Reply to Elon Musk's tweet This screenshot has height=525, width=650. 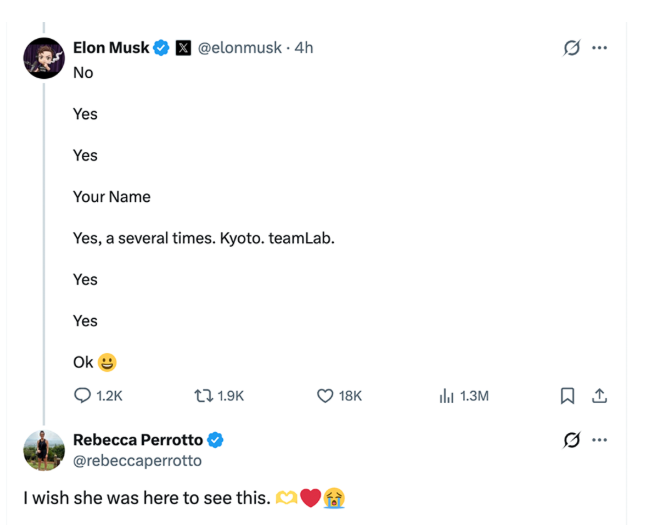[x=83, y=396]
